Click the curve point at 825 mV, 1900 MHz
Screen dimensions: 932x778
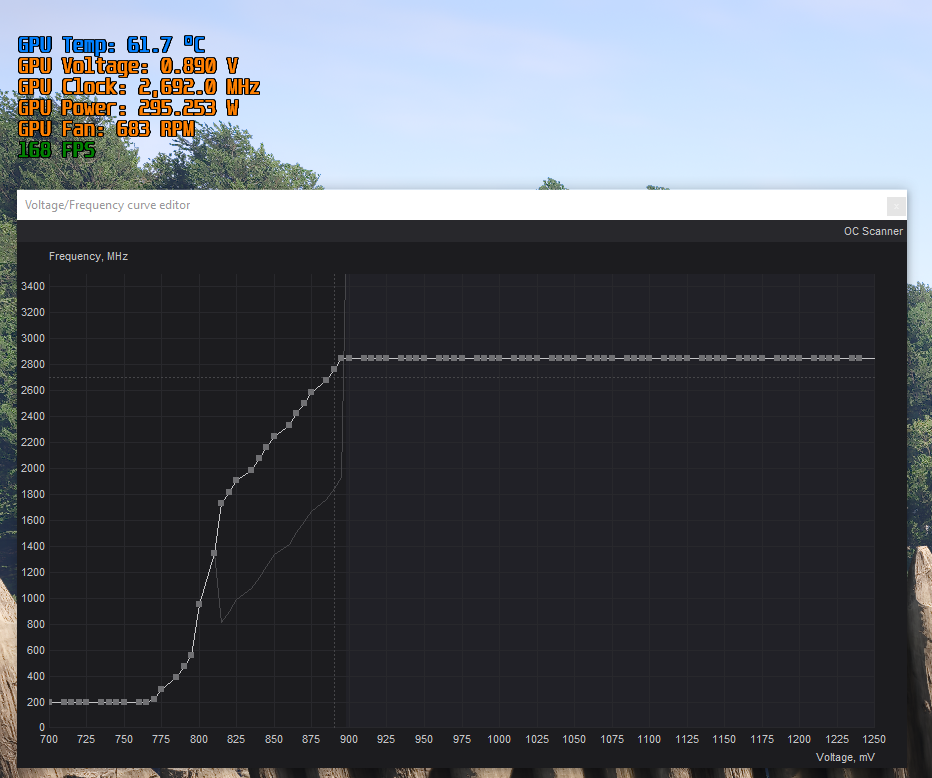point(236,481)
